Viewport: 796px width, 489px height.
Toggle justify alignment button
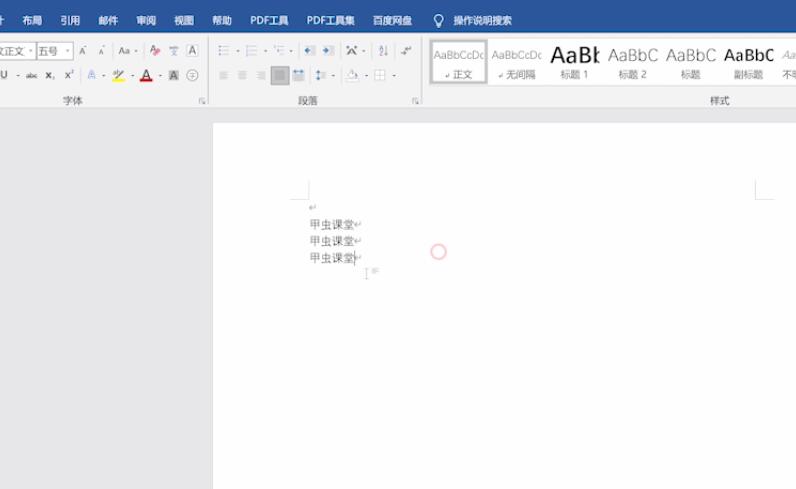(x=280, y=76)
